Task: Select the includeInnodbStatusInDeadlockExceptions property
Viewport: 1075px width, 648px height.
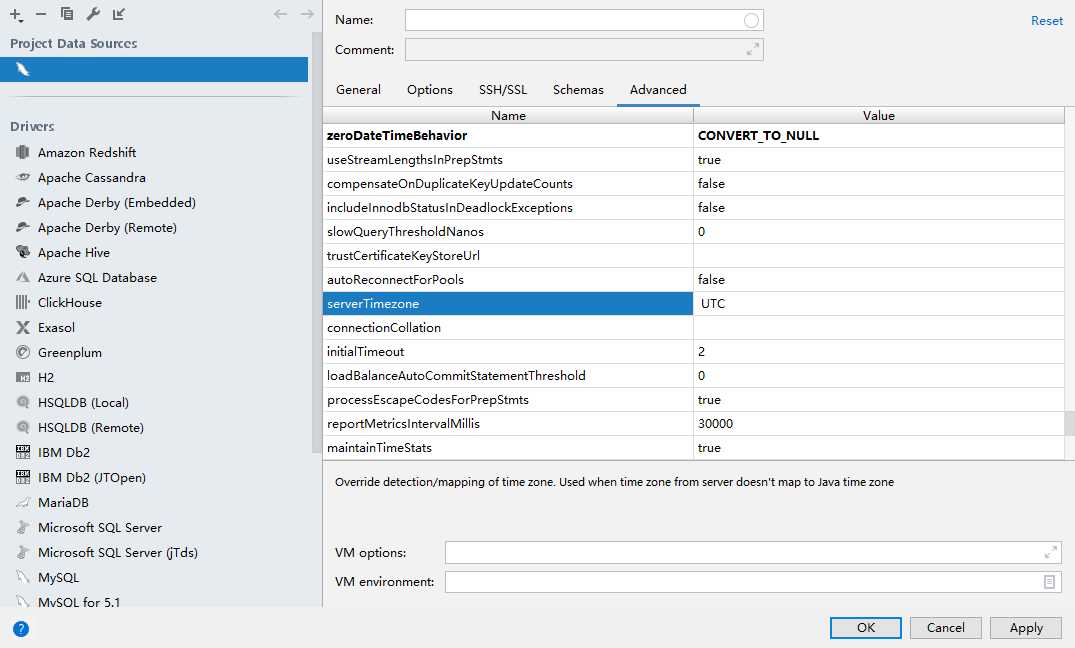Action: 508,208
